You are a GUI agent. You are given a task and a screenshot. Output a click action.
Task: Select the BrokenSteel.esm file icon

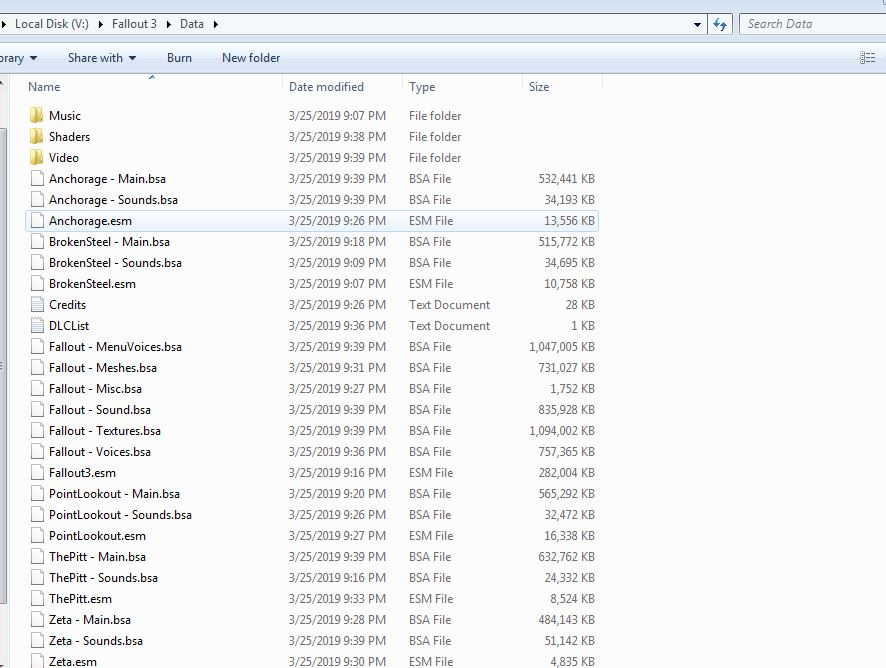tap(37, 283)
